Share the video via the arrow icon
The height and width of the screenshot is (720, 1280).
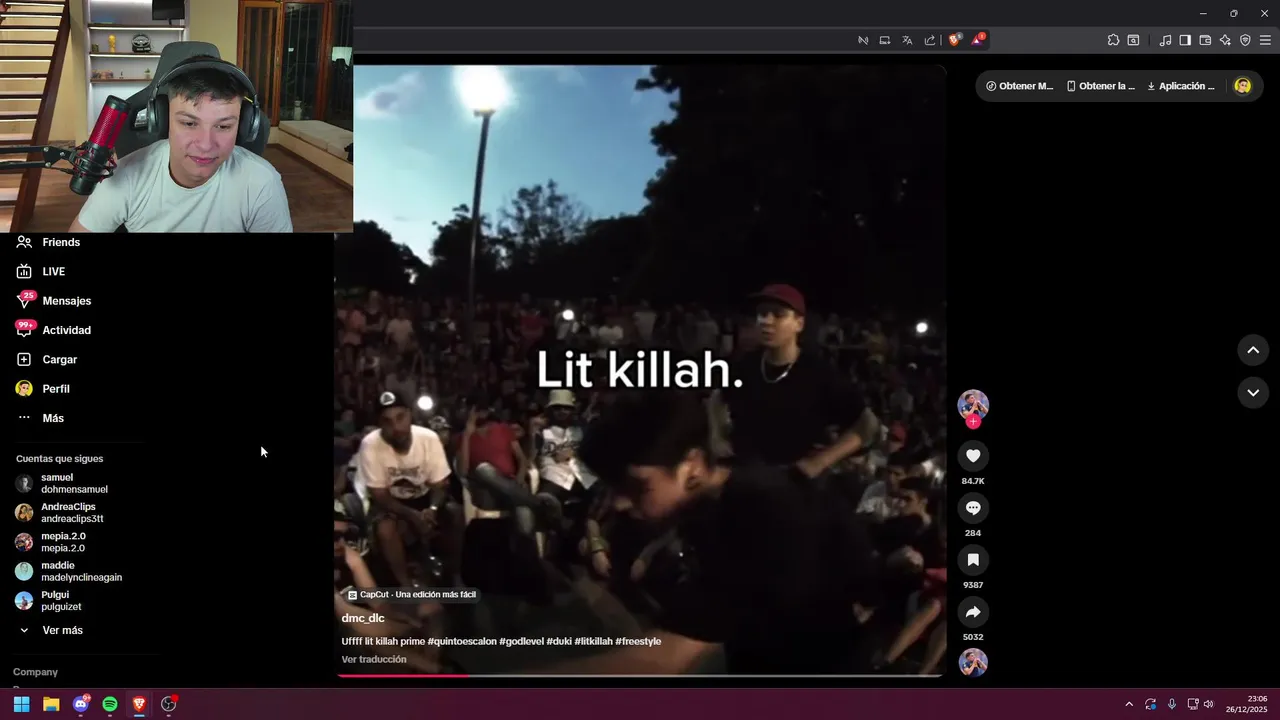point(973,612)
